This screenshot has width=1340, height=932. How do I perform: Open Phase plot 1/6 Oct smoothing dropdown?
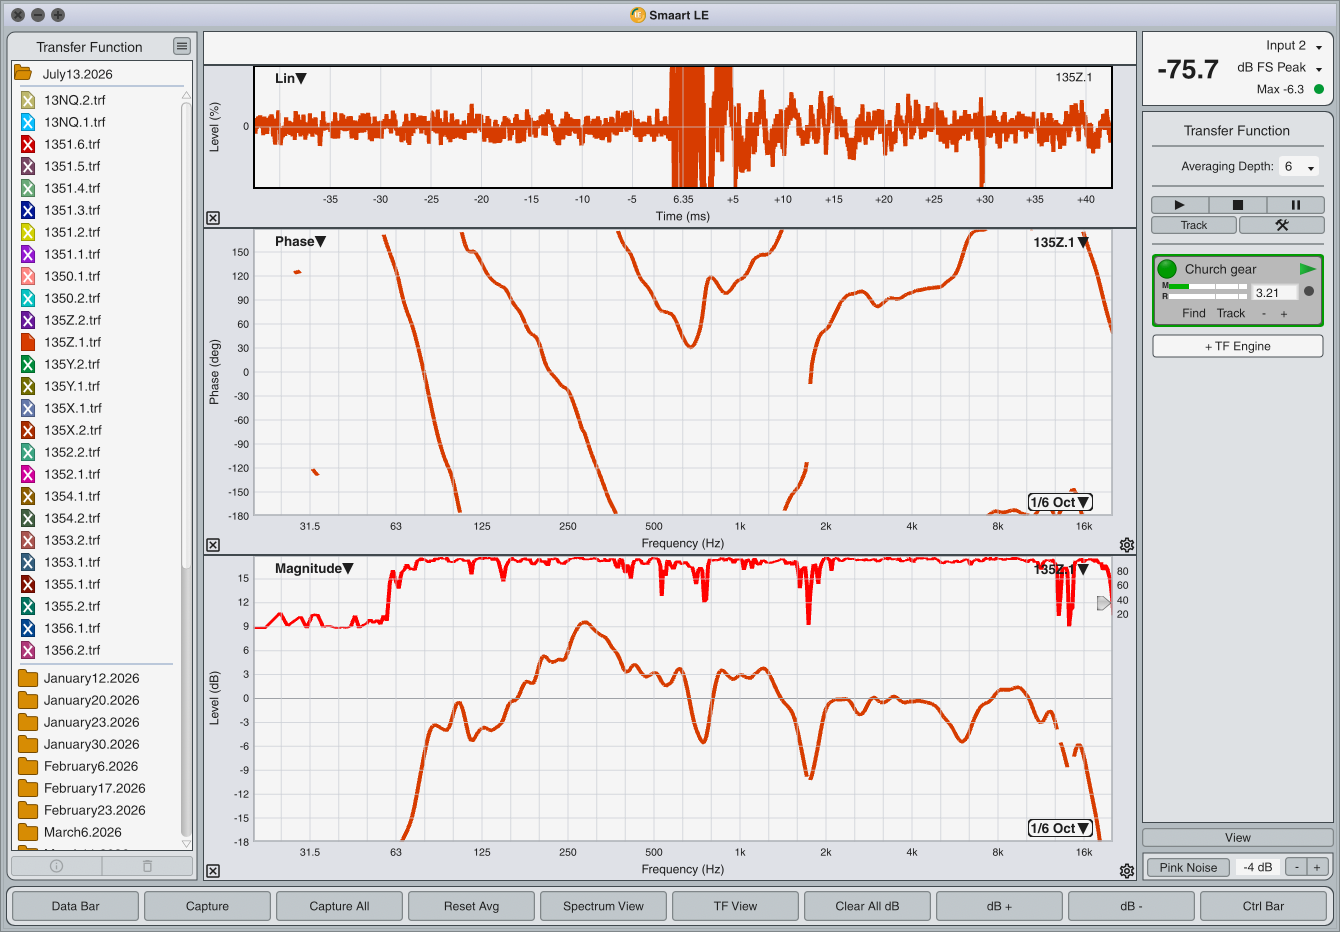(1060, 502)
